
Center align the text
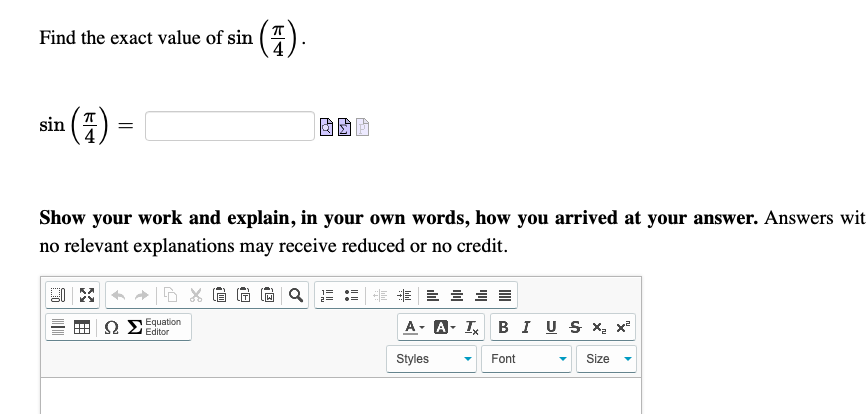point(457,295)
